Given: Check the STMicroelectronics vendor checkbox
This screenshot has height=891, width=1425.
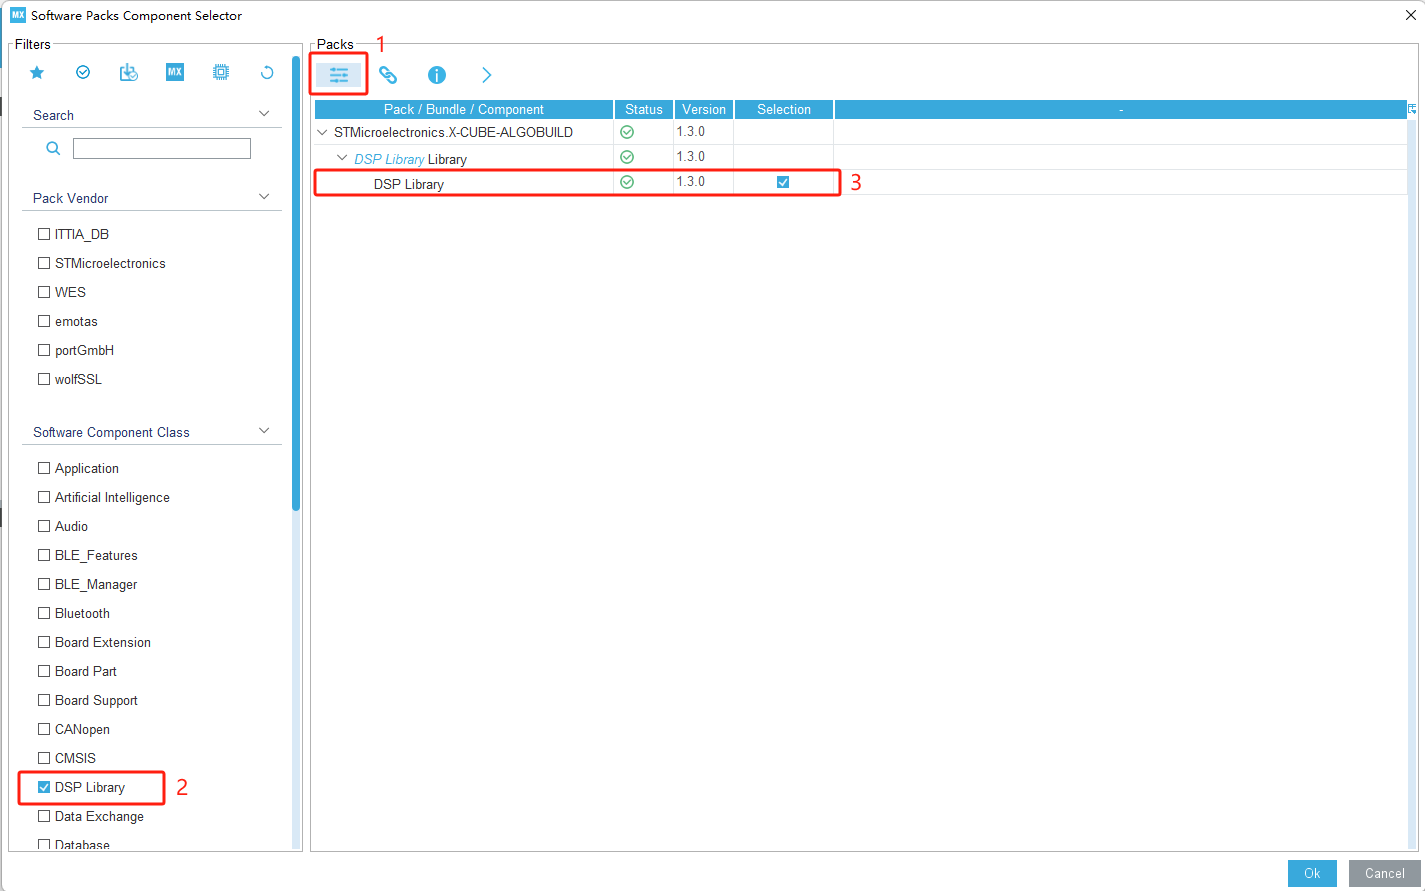Looking at the screenshot, I should pyautogui.click(x=44, y=263).
